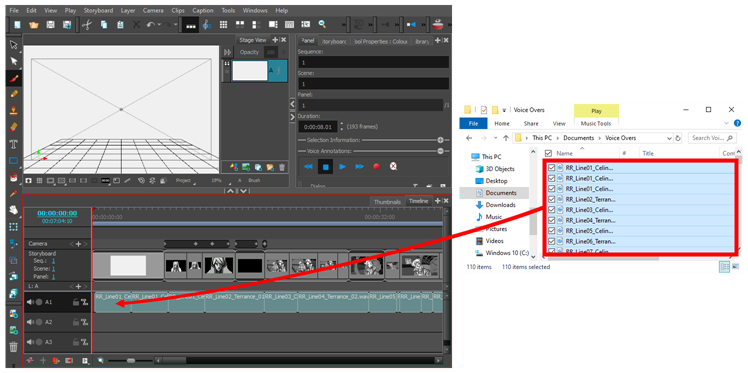Toggle the select-all checkbox beside Name column
This screenshot has height=373, width=748.
549,154
